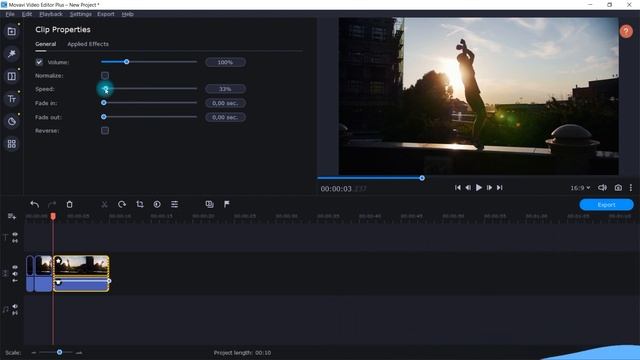The width and height of the screenshot is (640, 360).
Task: Click the Volume slider handle
Action: [x=127, y=62]
